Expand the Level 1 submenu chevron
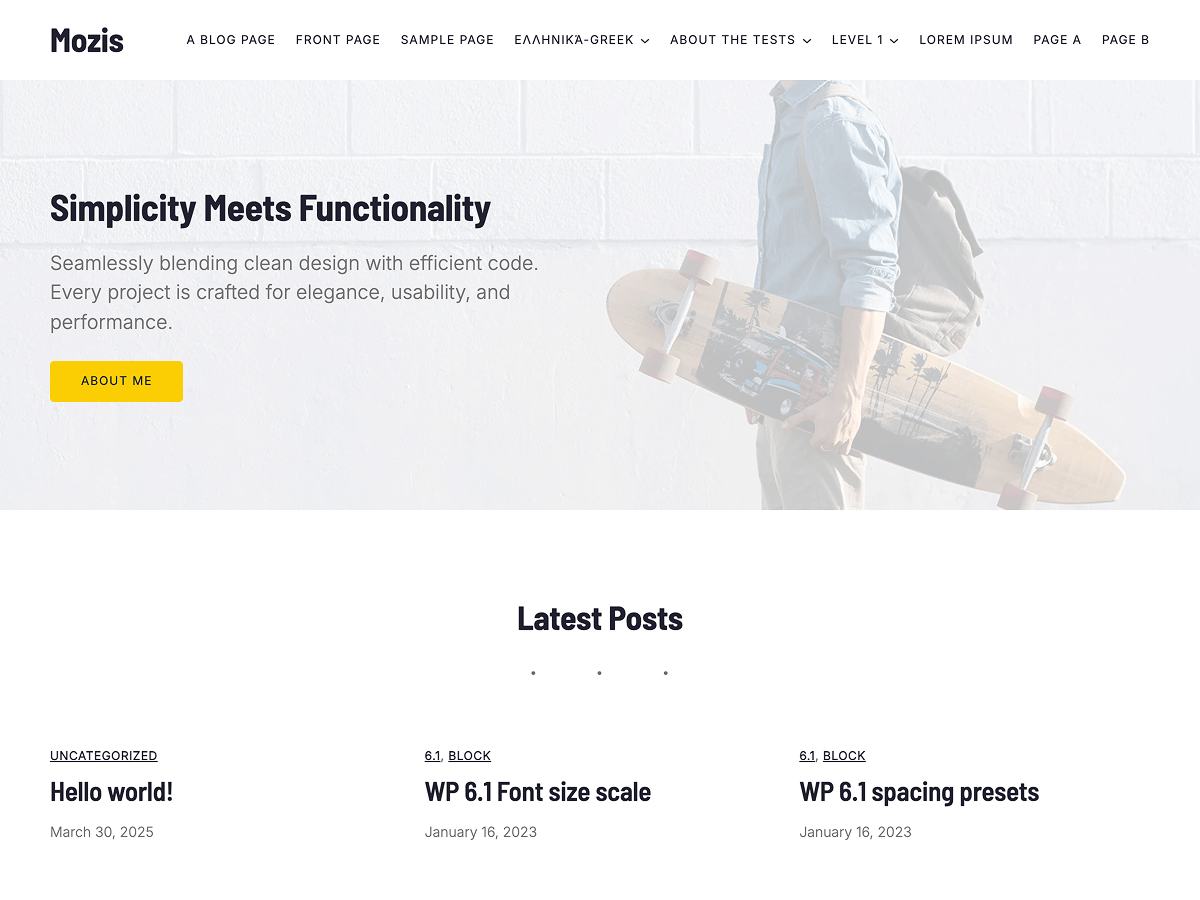 click(894, 41)
